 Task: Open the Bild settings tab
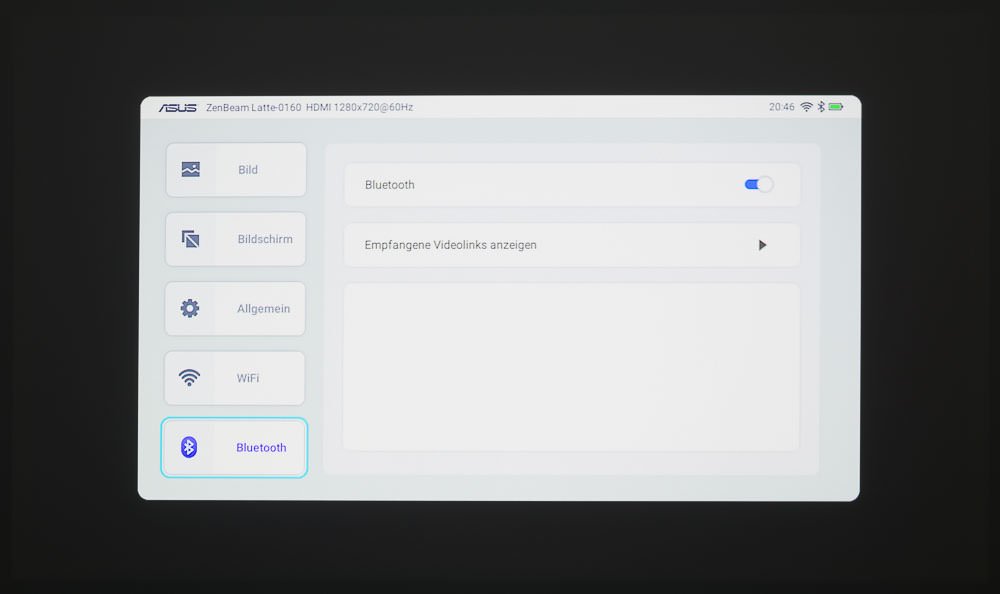[236, 170]
